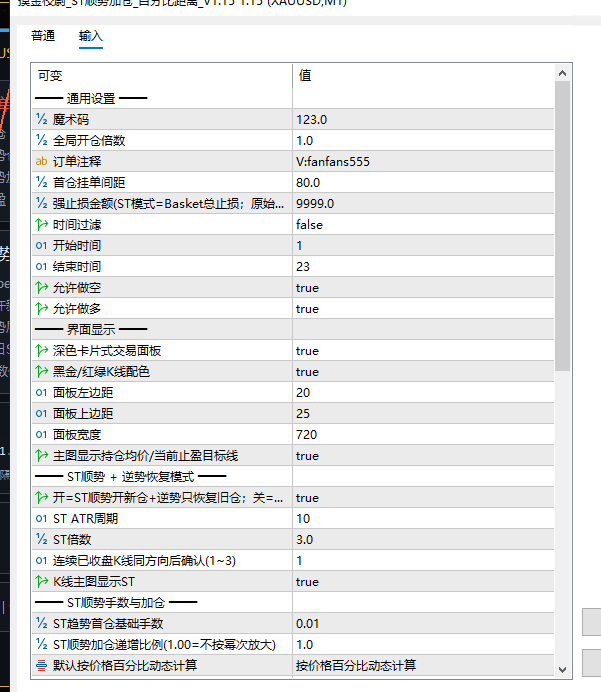This screenshot has height=692, width=601.
Task: Edit the 强止损金额 value 9999.0
Action: [x=423, y=203]
